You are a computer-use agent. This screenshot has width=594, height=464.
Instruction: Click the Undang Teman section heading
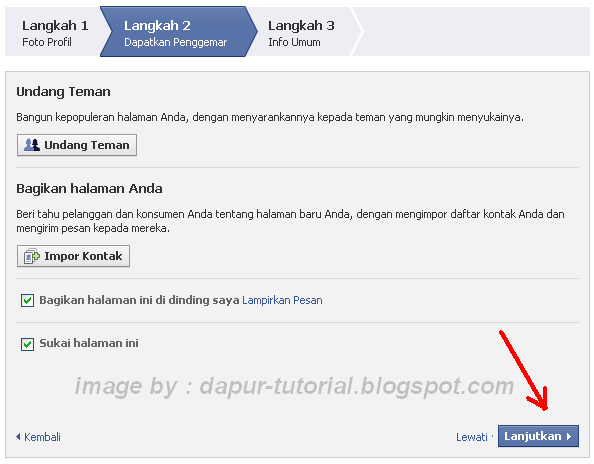(x=63, y=92)
